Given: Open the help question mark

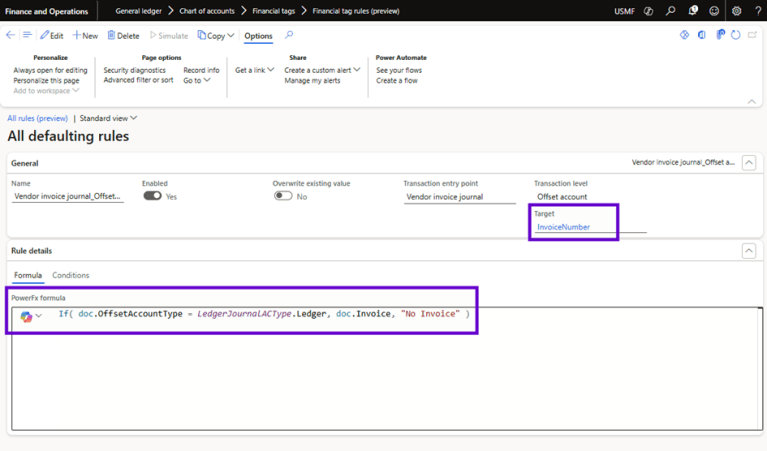Looking at the screenshot, I should 758,11.
